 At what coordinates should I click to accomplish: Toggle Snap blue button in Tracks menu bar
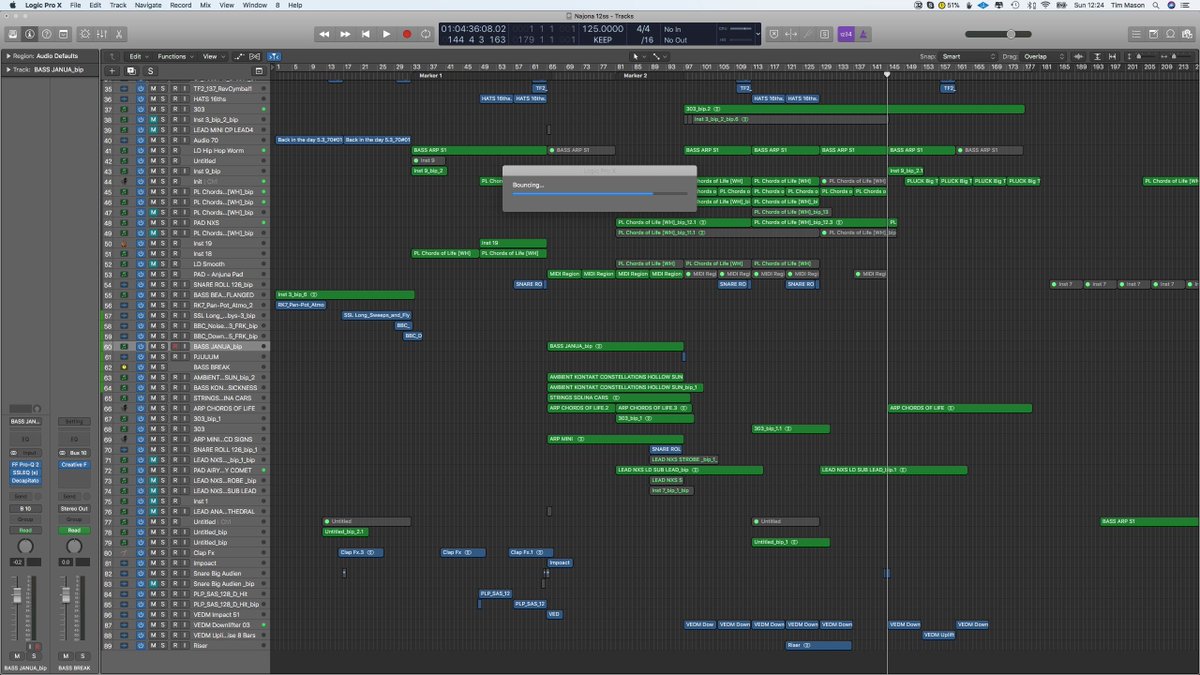[x=274, y=56]
